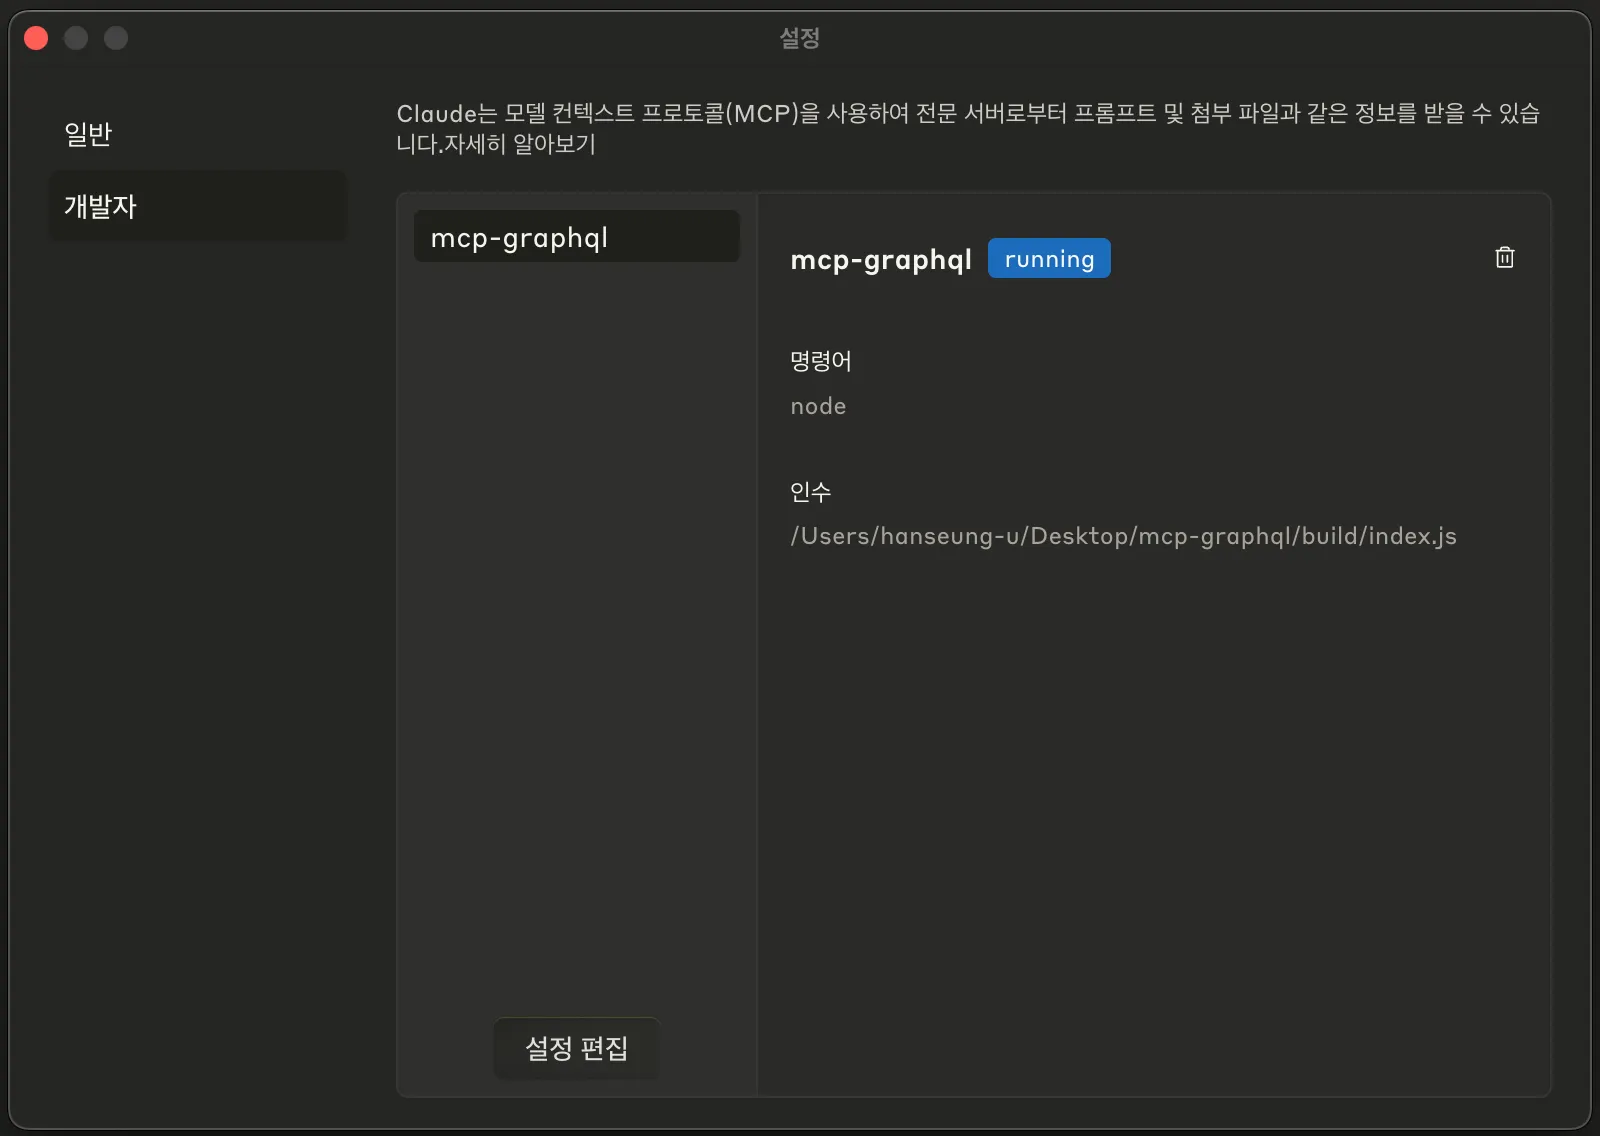Click the 설정 편집 button
1600x1136 pixels.
click(x=577, y=1048)
